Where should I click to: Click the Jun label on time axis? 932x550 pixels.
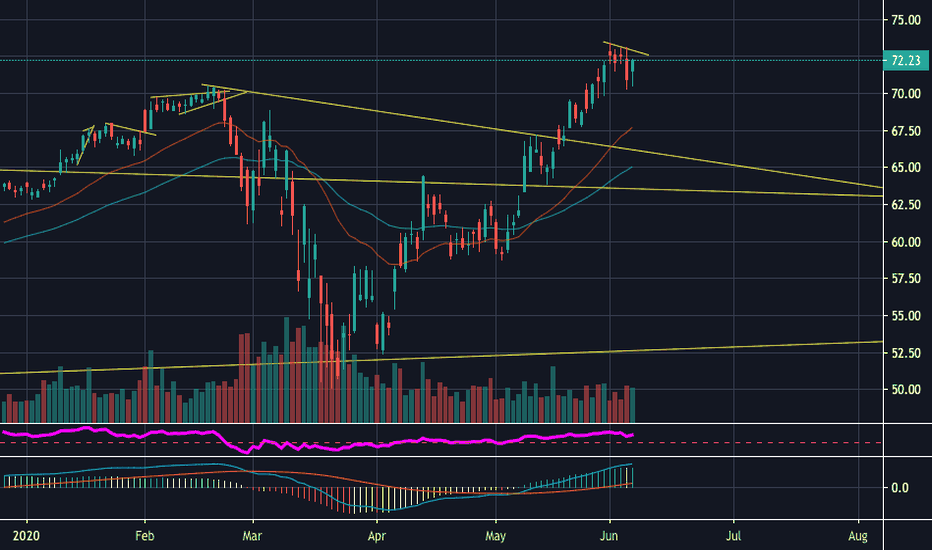609,536
